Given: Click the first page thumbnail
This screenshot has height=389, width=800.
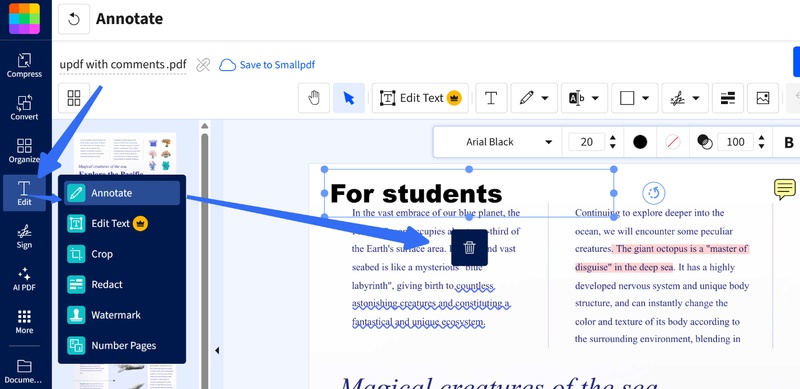Looking at the screenshot, I should pyautogui.click(x=125, y=154).
